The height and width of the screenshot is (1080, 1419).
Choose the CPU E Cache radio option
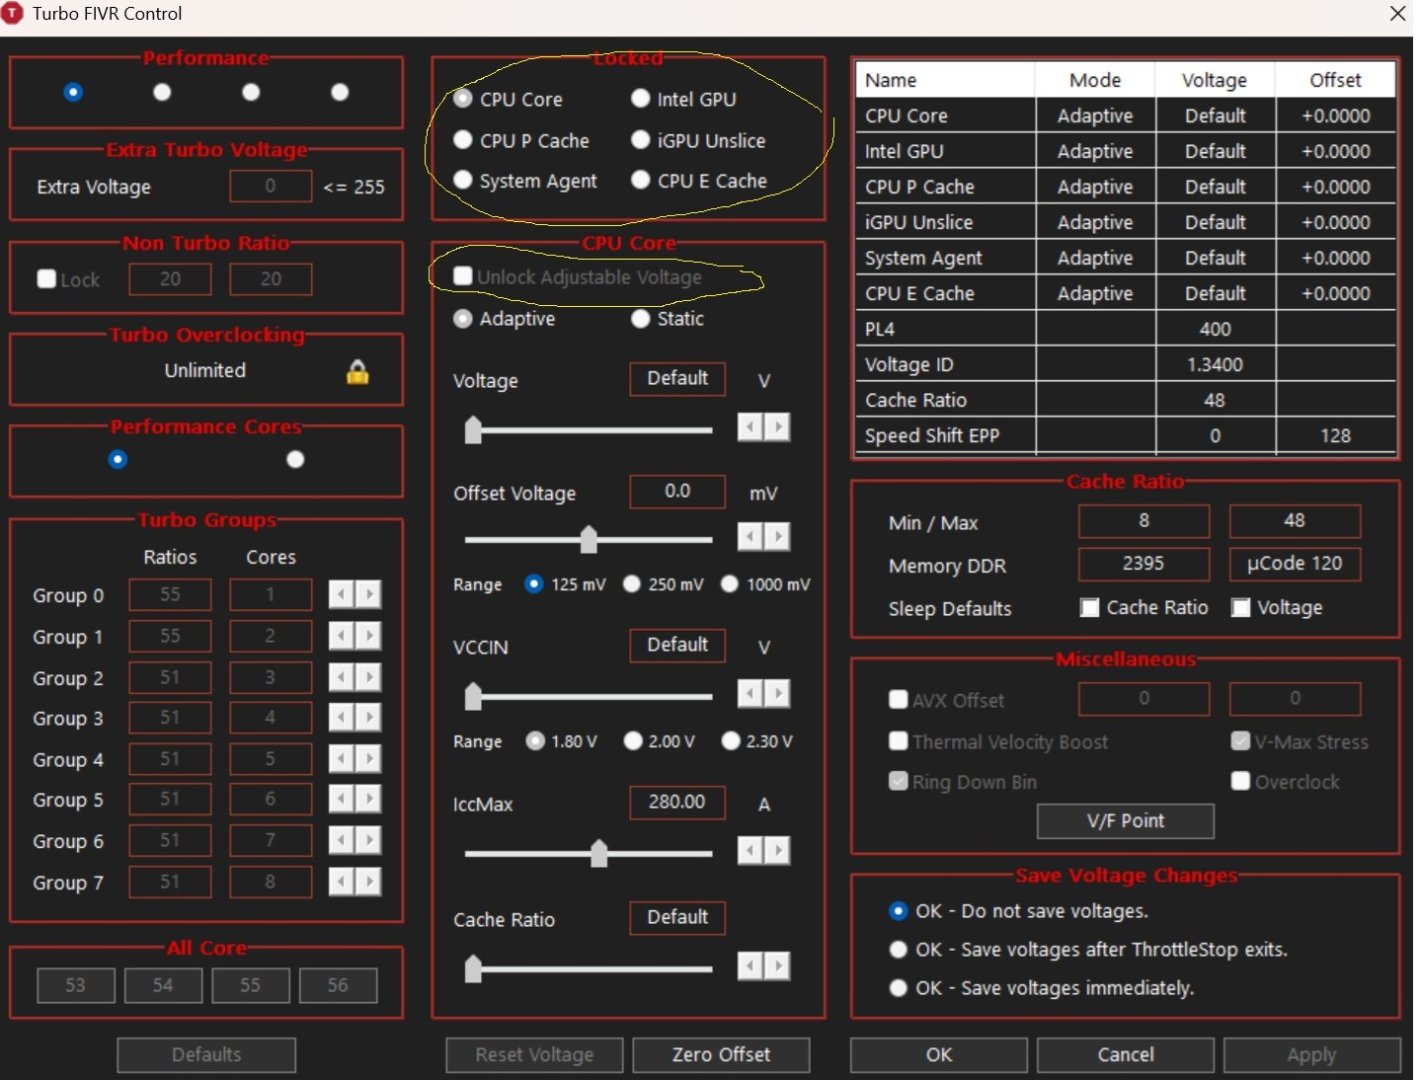click(640, 180)
